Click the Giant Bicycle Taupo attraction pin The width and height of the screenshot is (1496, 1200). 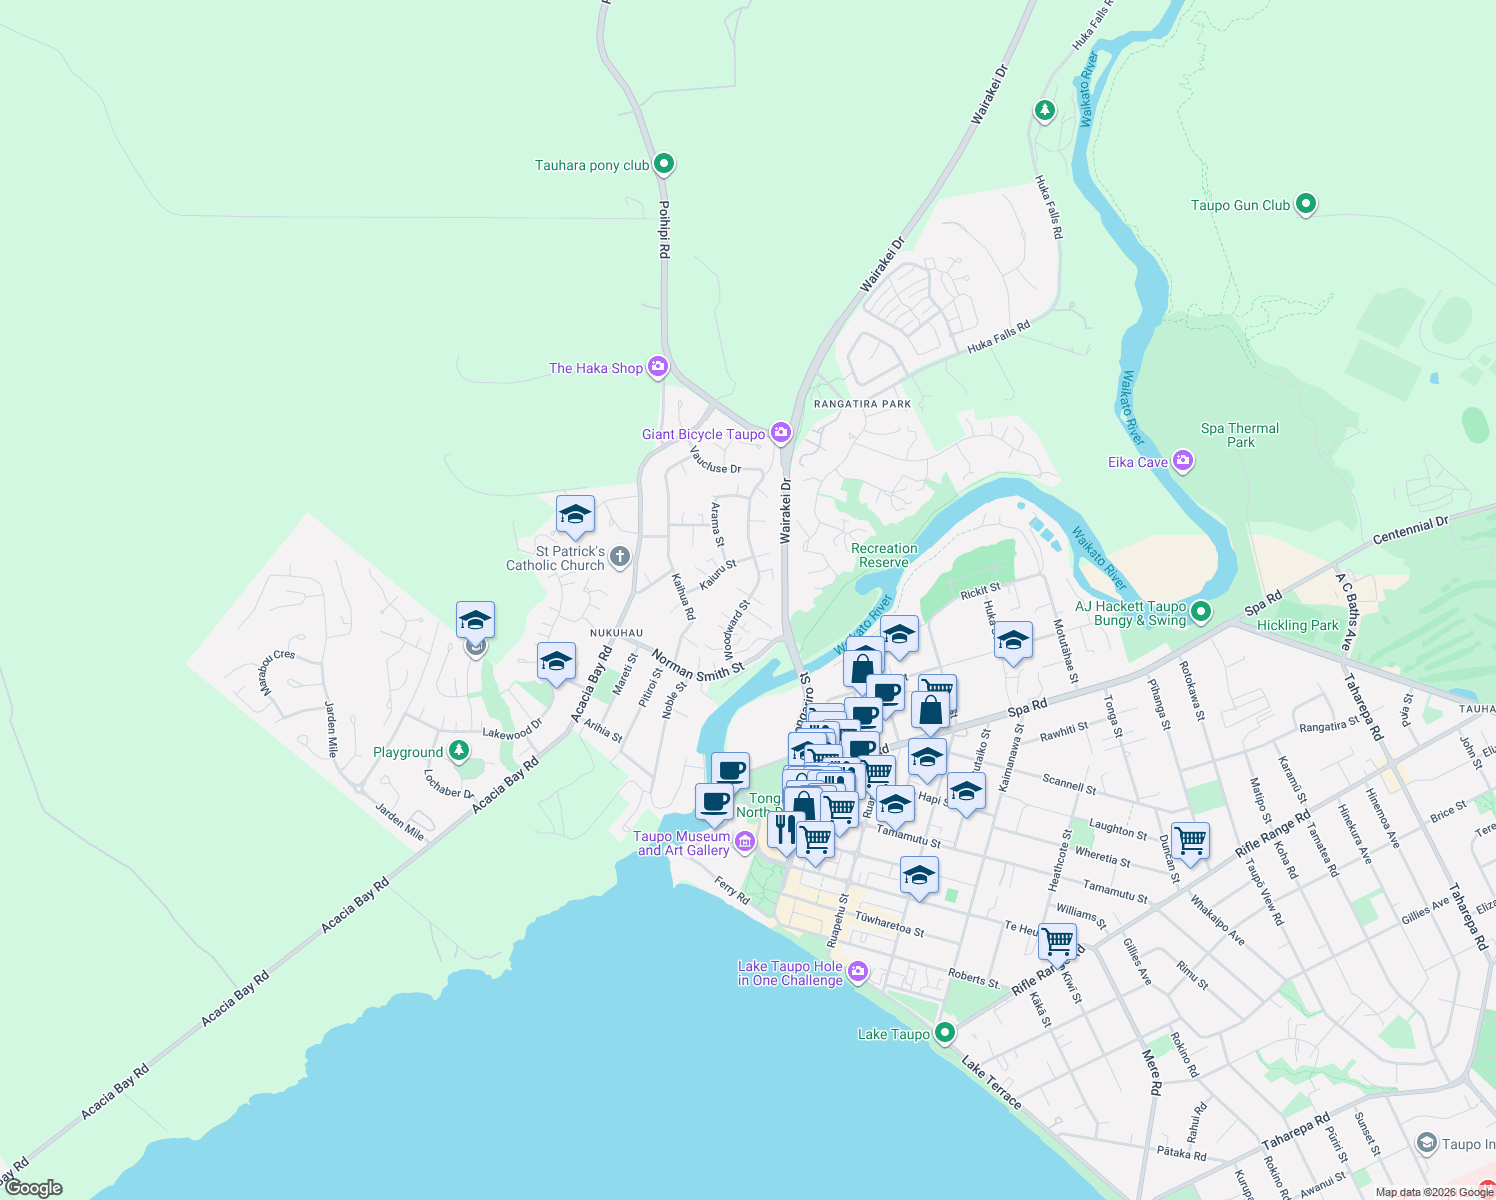point(780,433)
